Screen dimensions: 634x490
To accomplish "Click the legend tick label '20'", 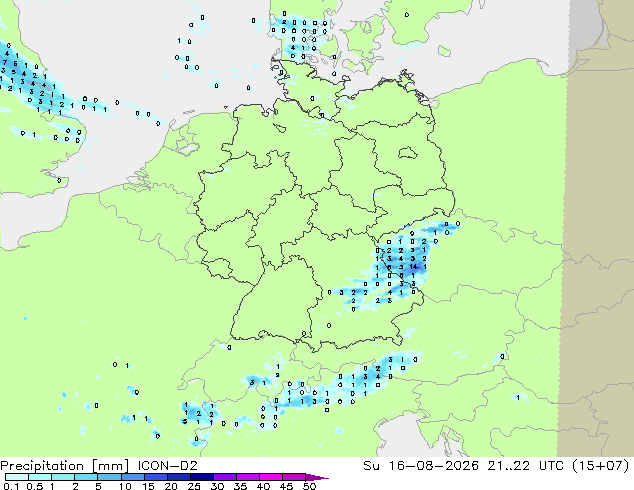I will [x=171, y=486].
